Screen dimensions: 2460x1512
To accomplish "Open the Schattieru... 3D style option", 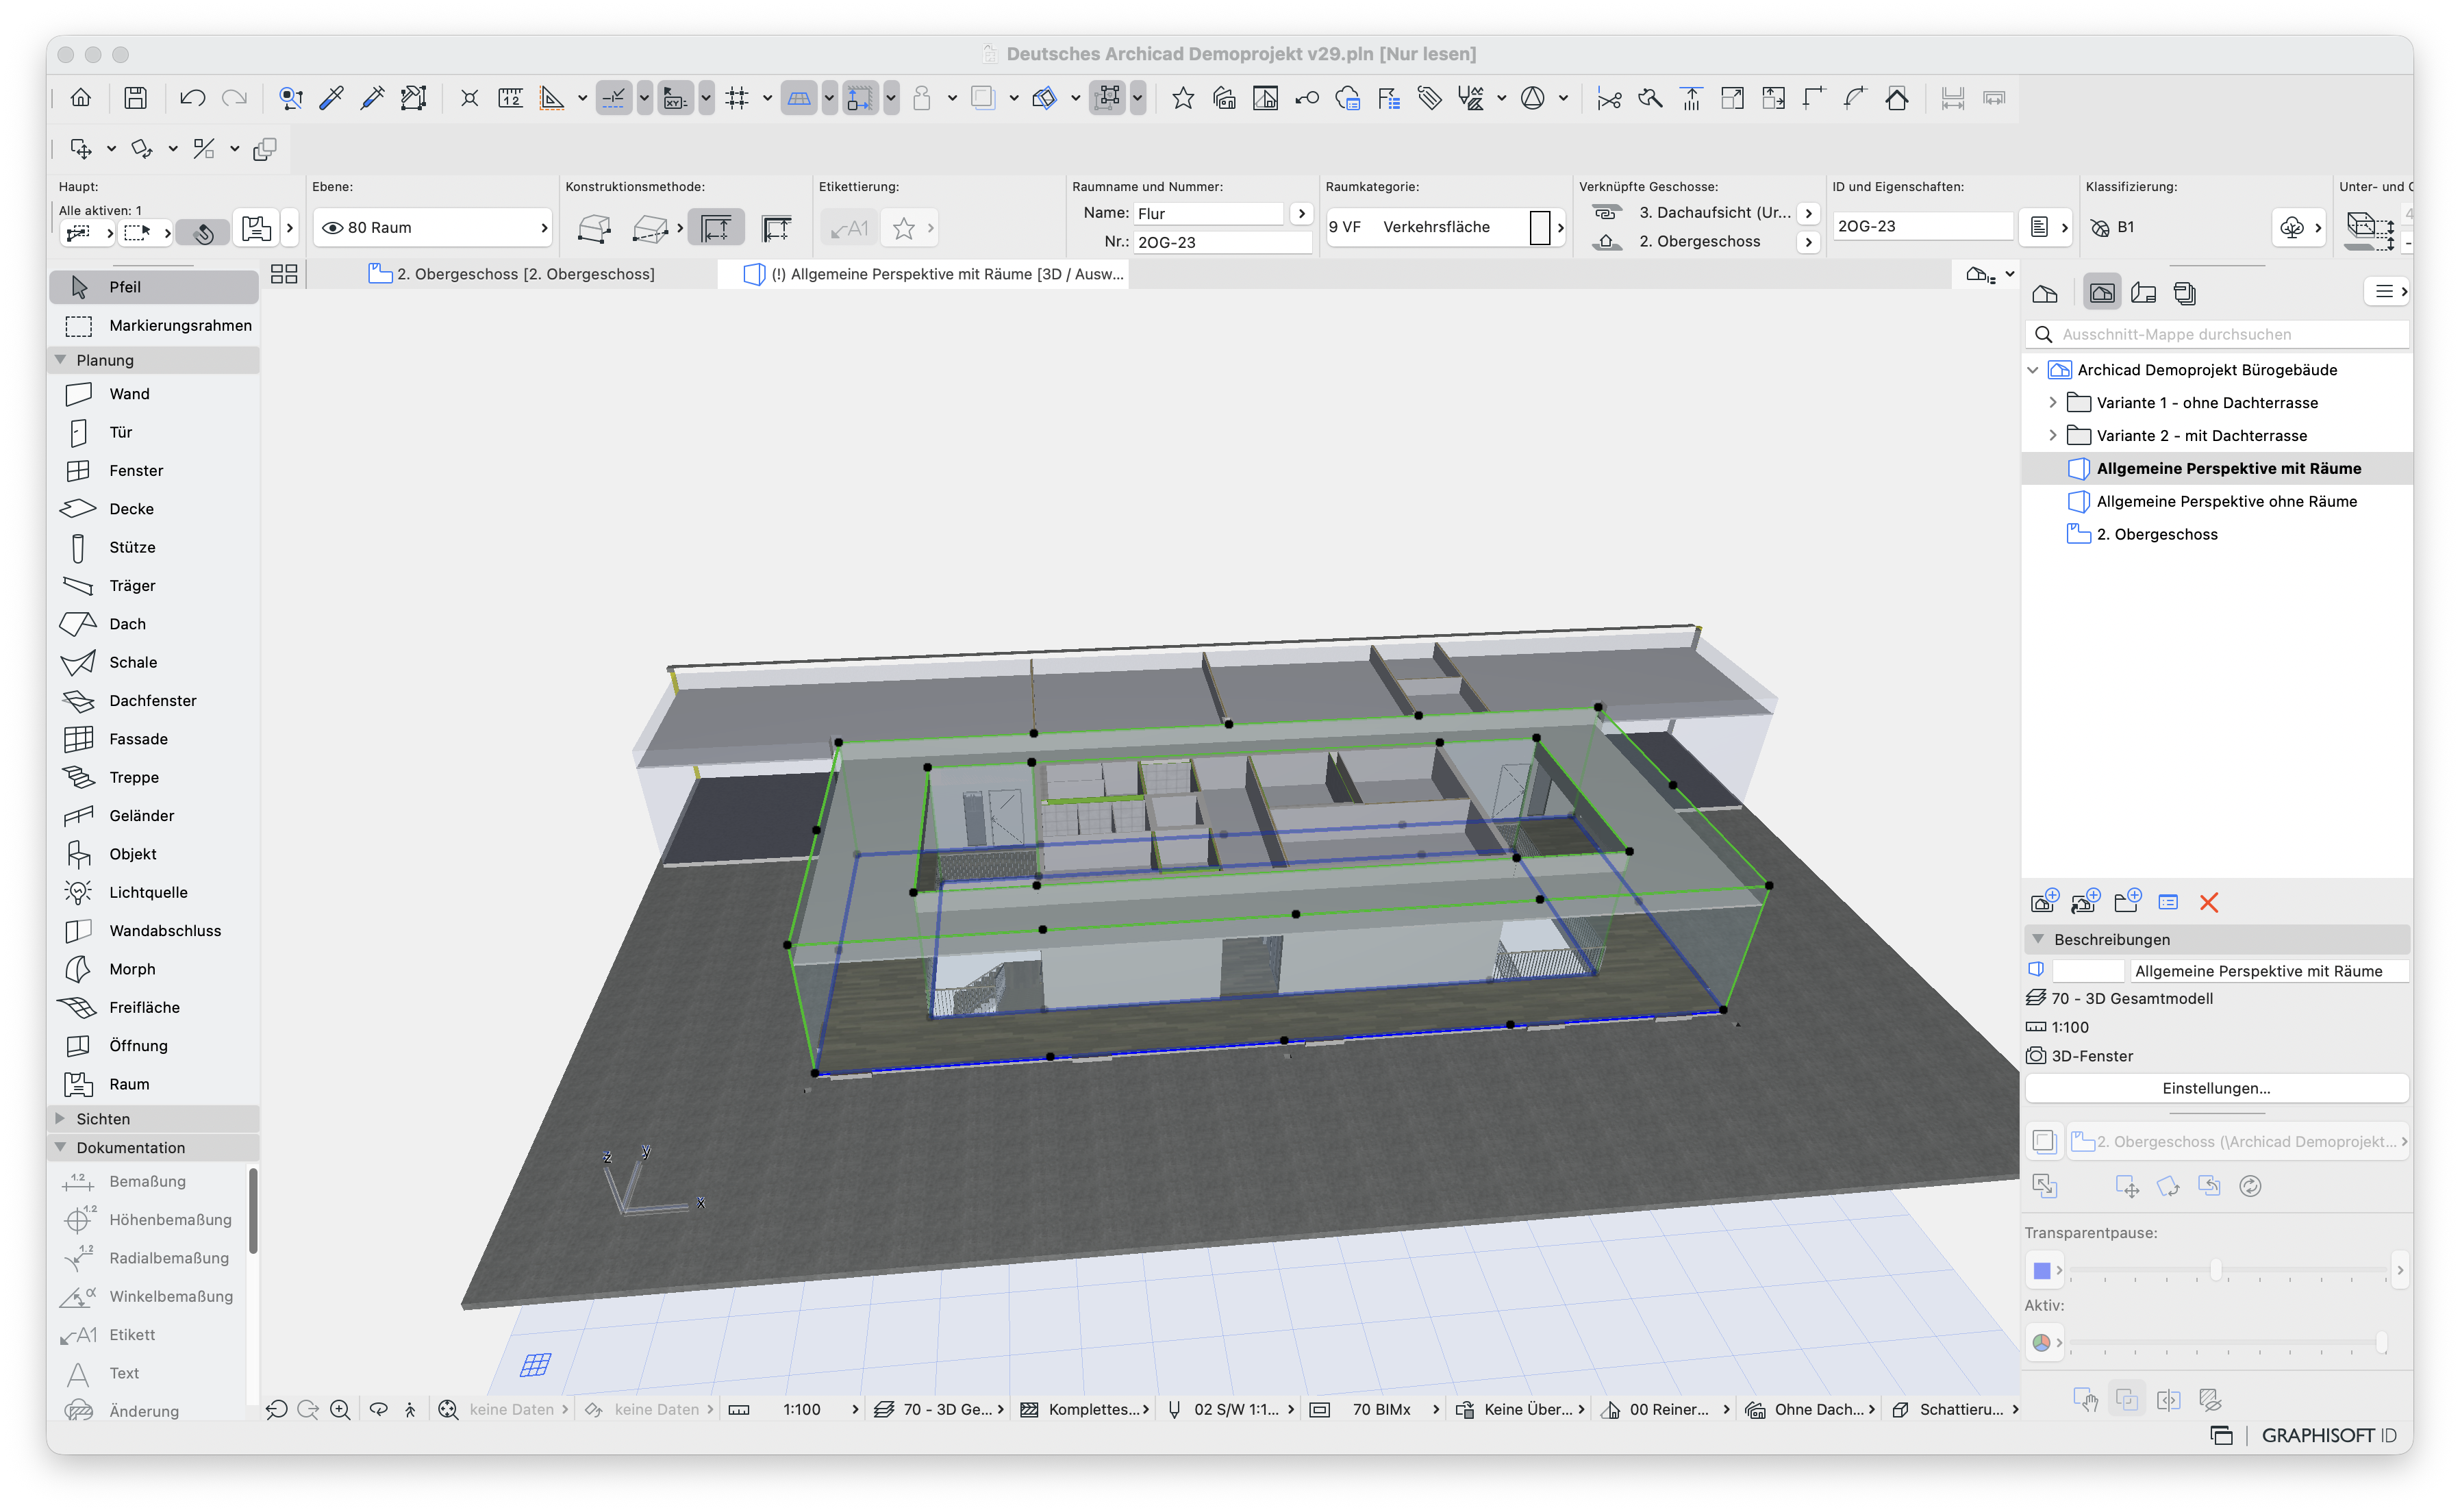I will (x=1956, y=1410).
